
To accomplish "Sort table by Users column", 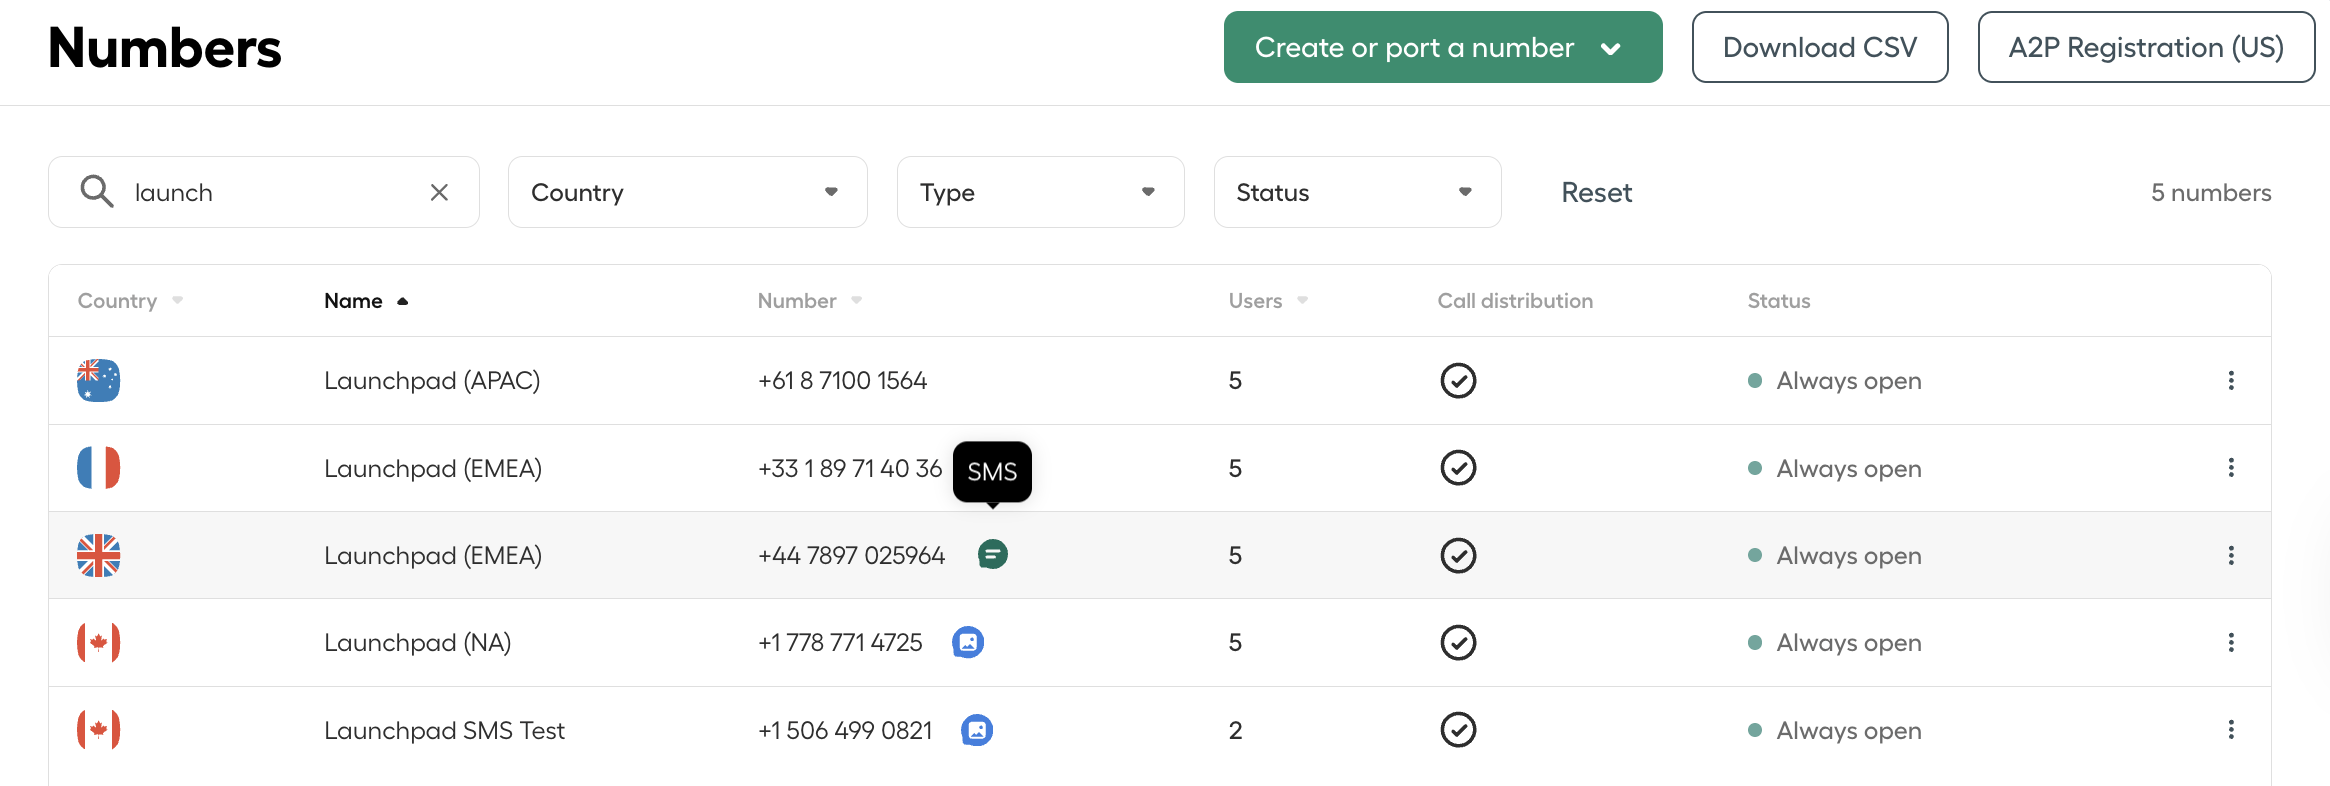I will tap(1268, 301).
